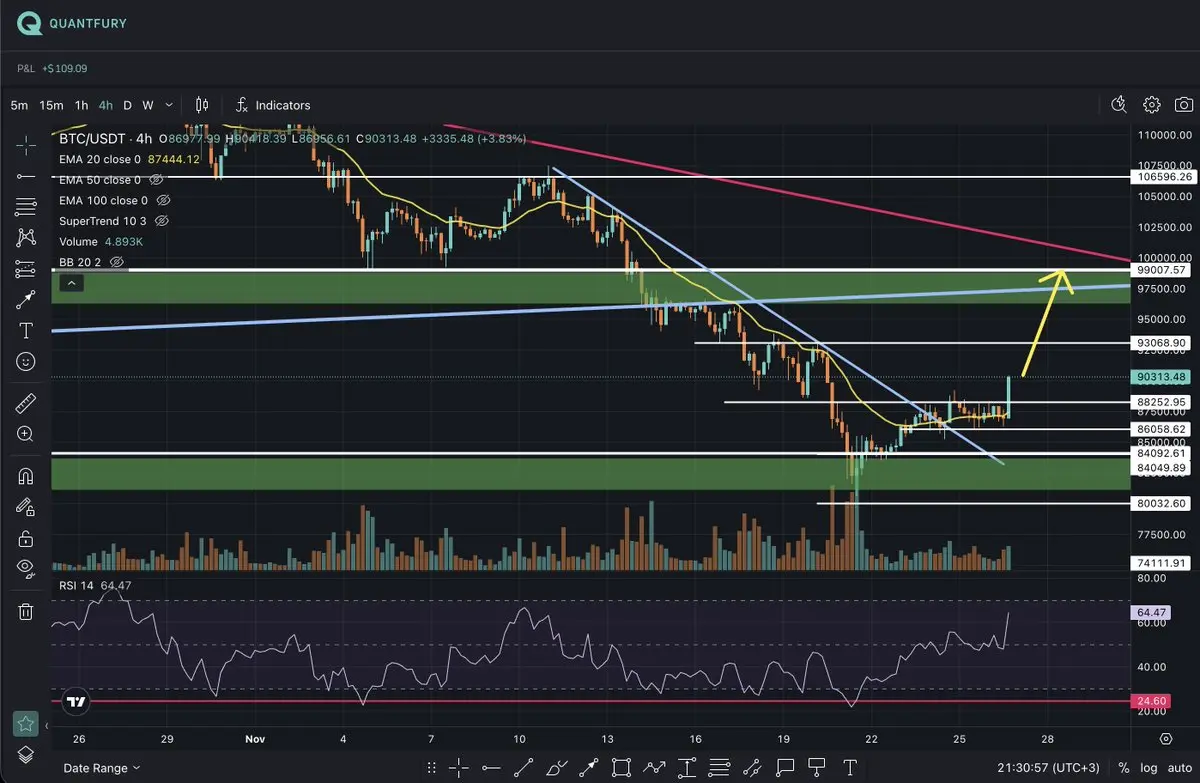The height and width of the screenshot is (783, 1200).
Task: Open the emoji icons tool
Action: coord(27,361)
